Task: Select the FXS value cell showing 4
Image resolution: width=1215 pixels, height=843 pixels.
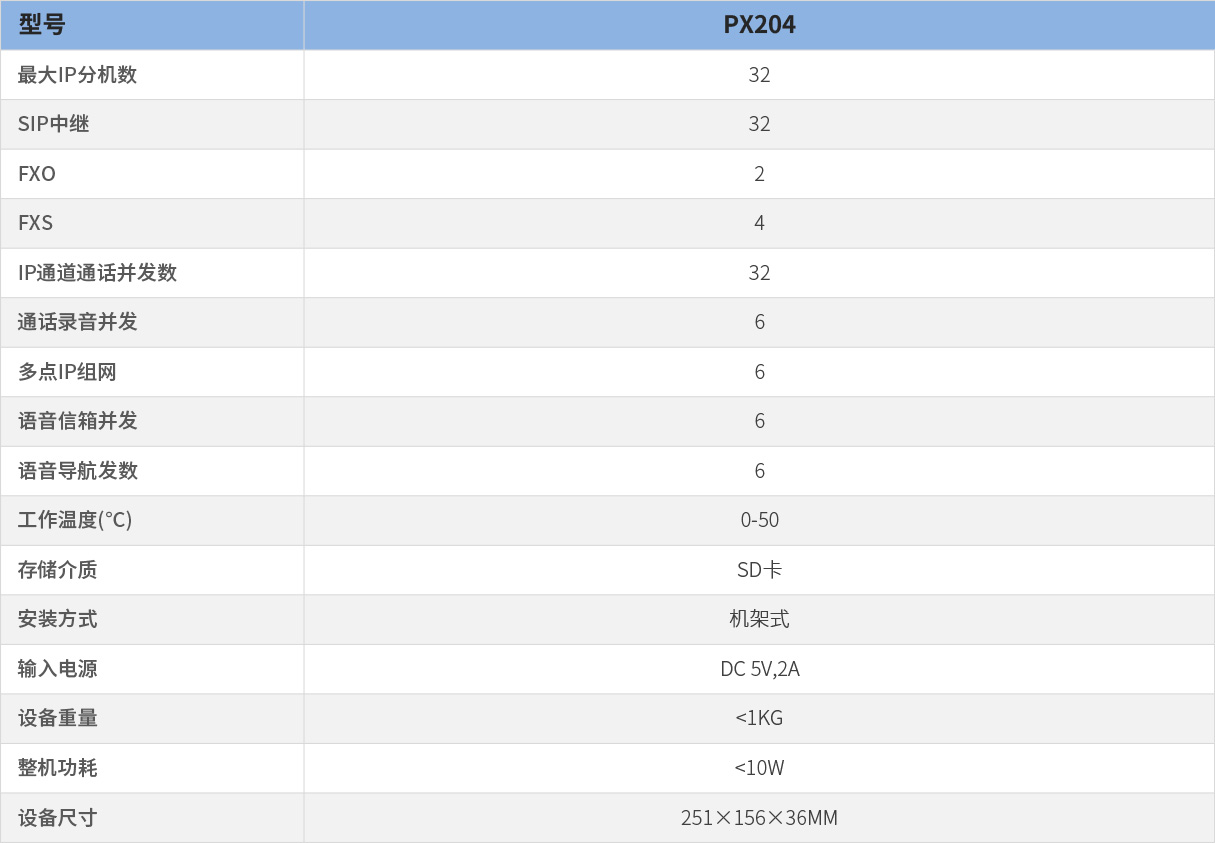Action: [759, 223]
